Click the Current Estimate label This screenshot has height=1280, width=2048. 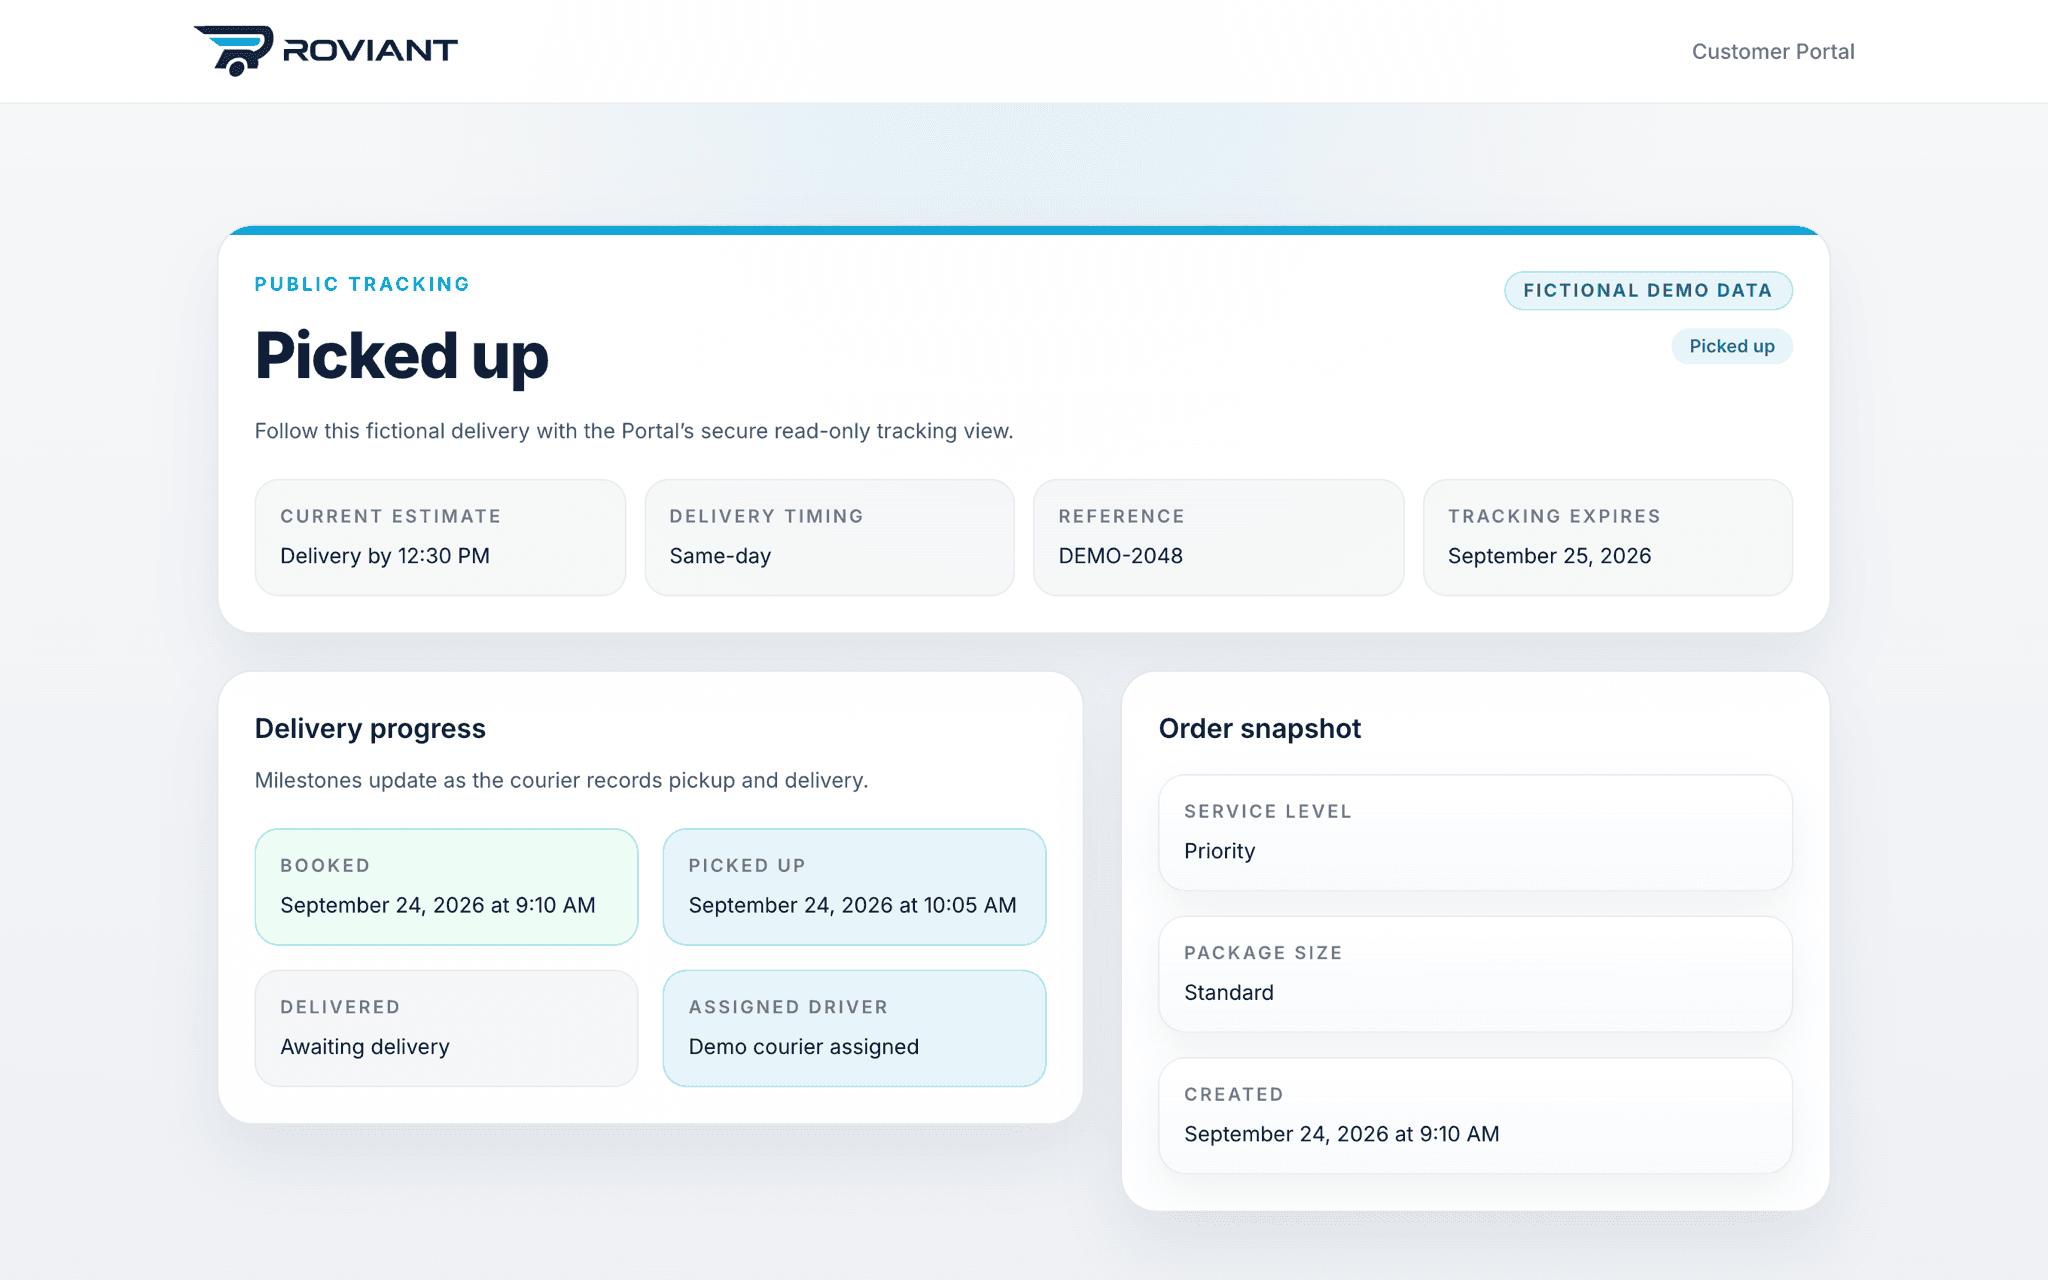391,516
